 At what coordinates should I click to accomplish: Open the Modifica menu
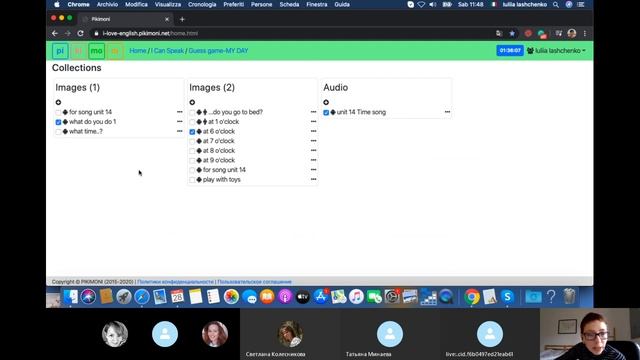point(136,4)
